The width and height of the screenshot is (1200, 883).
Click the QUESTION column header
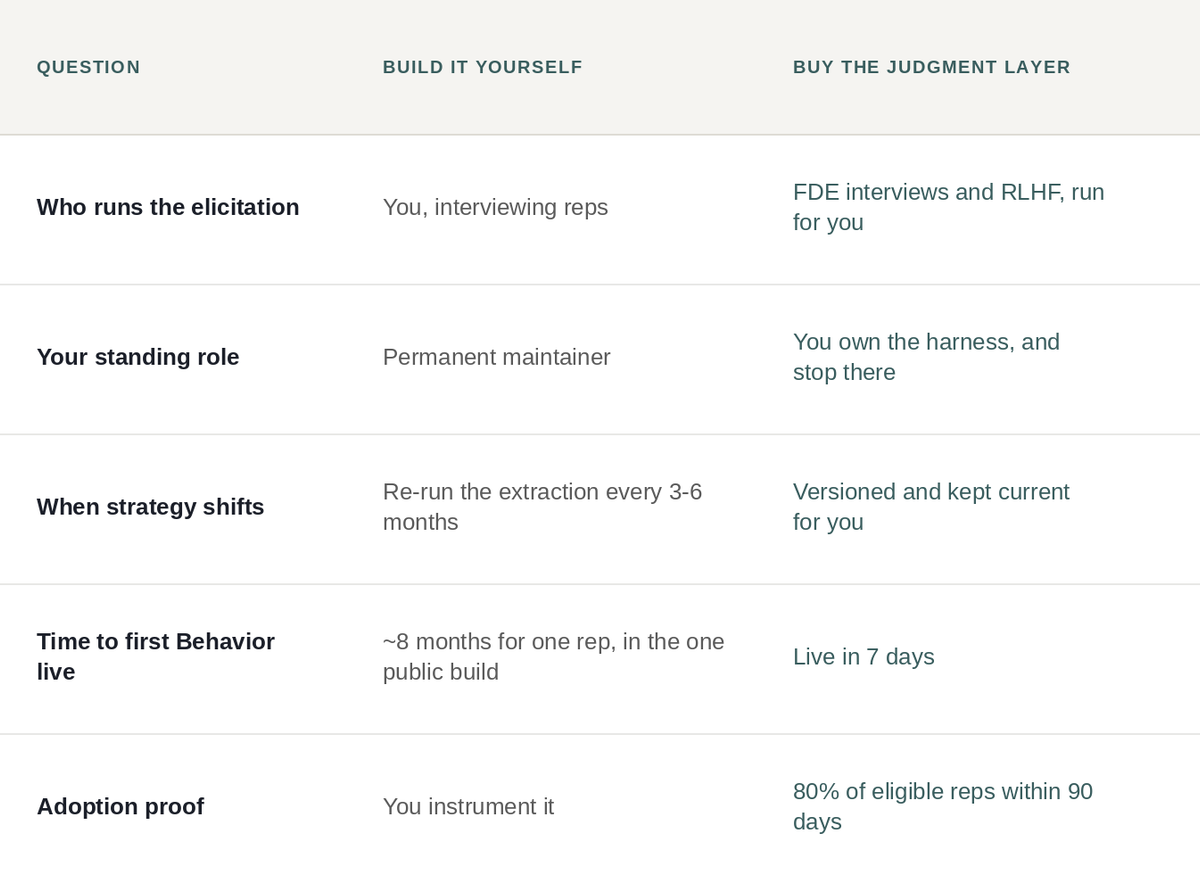click(x=88, y=67)
